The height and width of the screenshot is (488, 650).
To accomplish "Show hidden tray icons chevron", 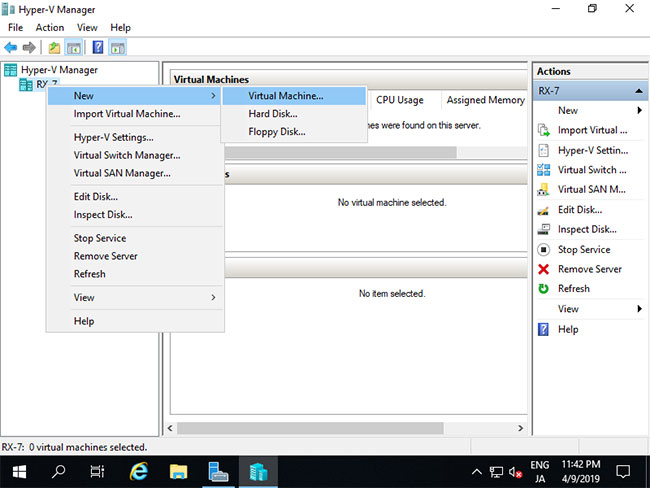I will point(477,472).
